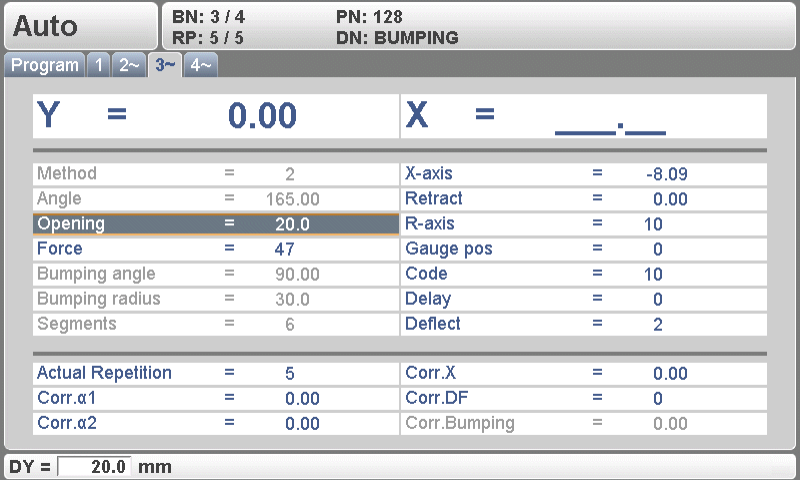Click the Corr.DF value field
800x480 pixels.
click(x=657, y=398)
